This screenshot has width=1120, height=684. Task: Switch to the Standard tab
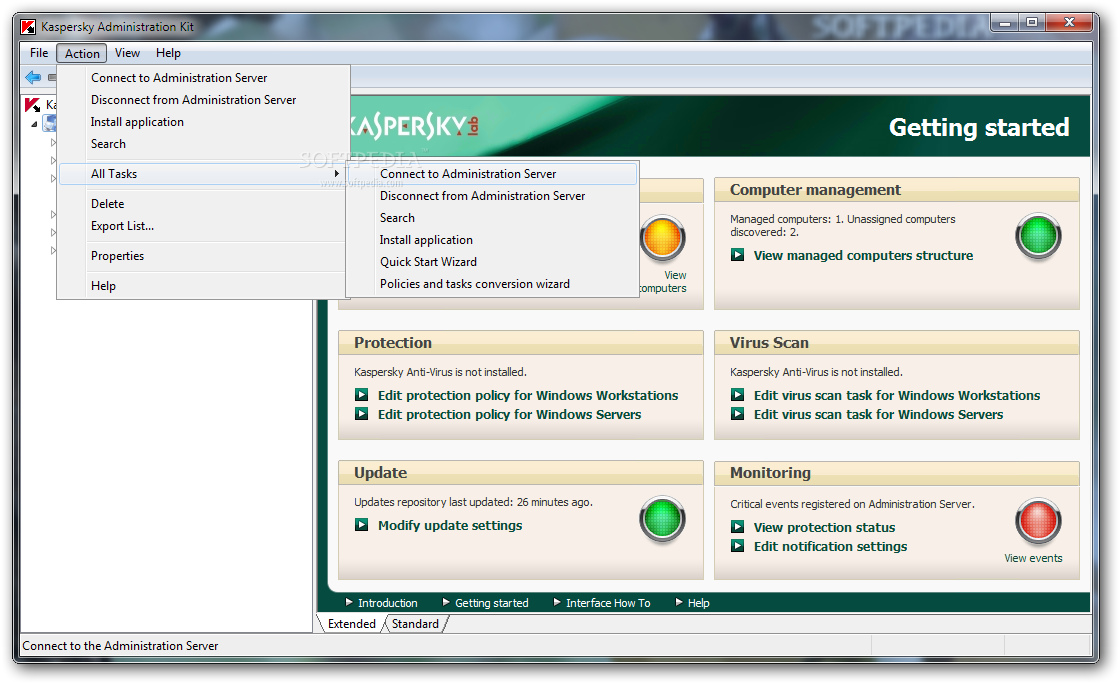pos(415,624)
